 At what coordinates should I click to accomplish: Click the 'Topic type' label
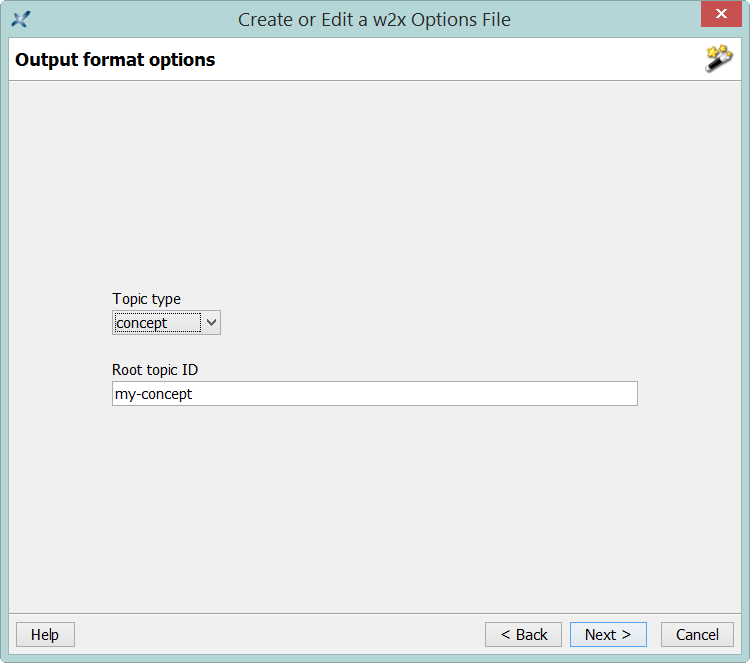pyautogui.click(x=146, y=299)
